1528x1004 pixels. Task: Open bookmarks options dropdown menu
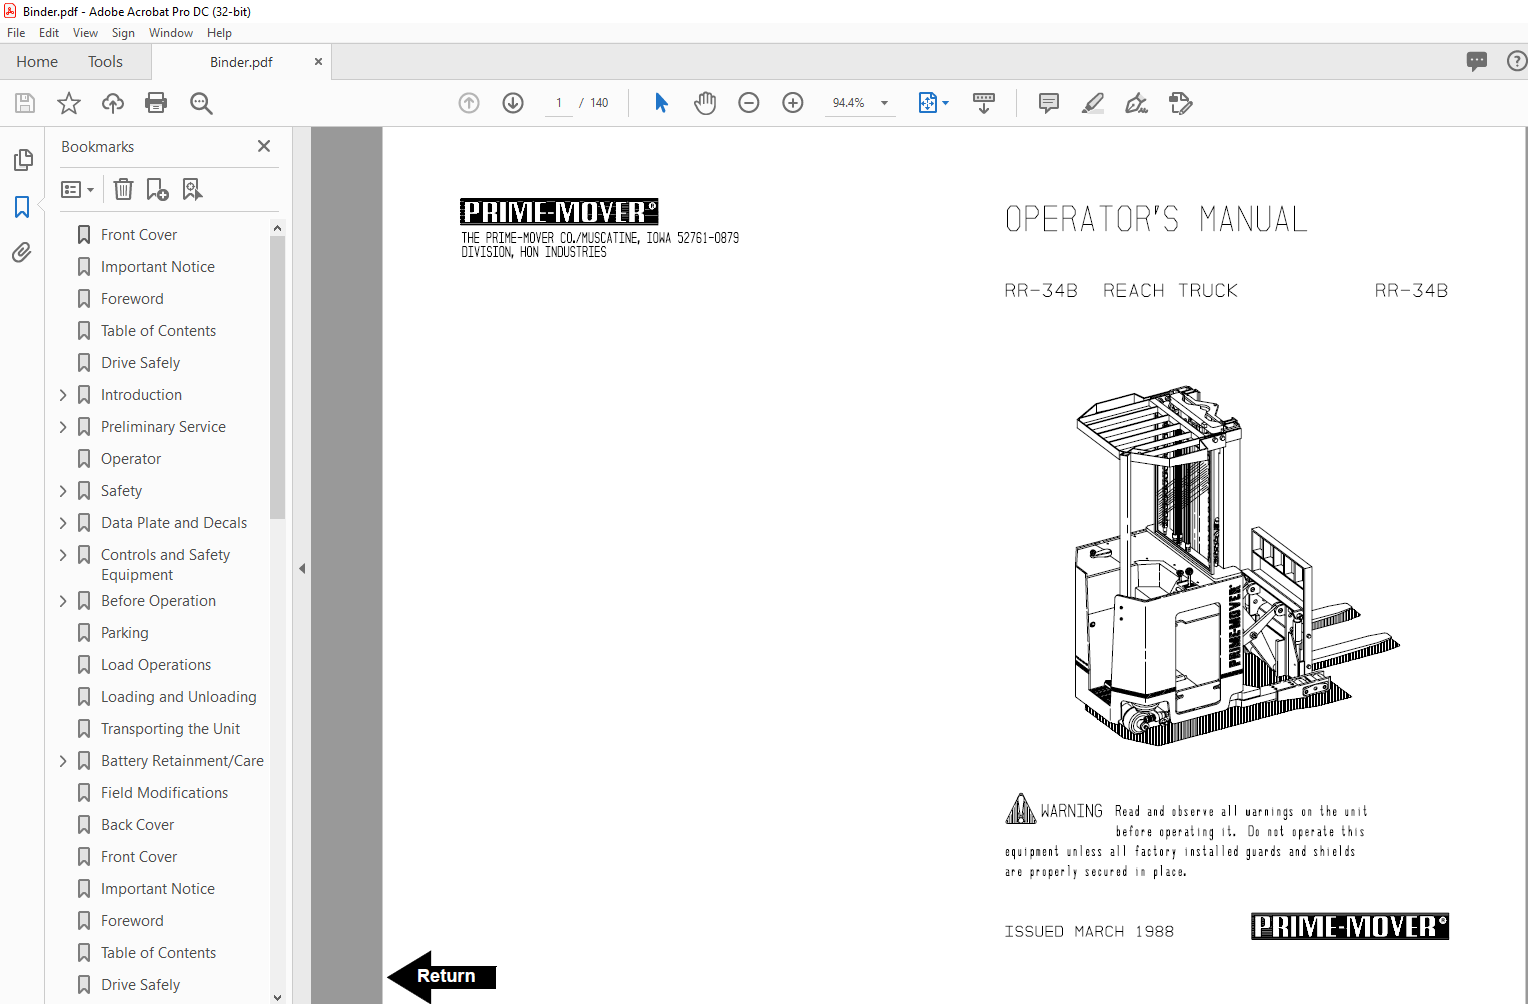(x=77, y=189)
